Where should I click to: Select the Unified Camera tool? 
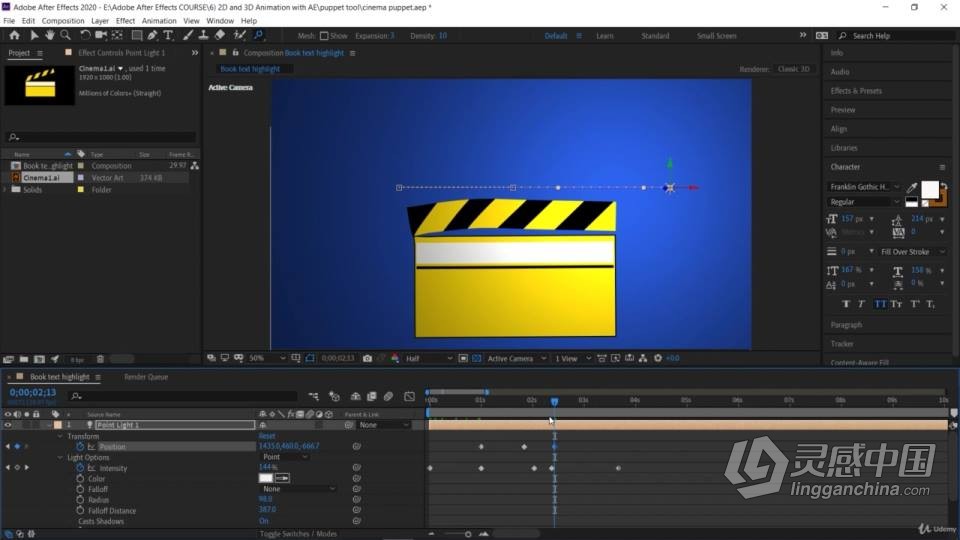pos(101,36)
